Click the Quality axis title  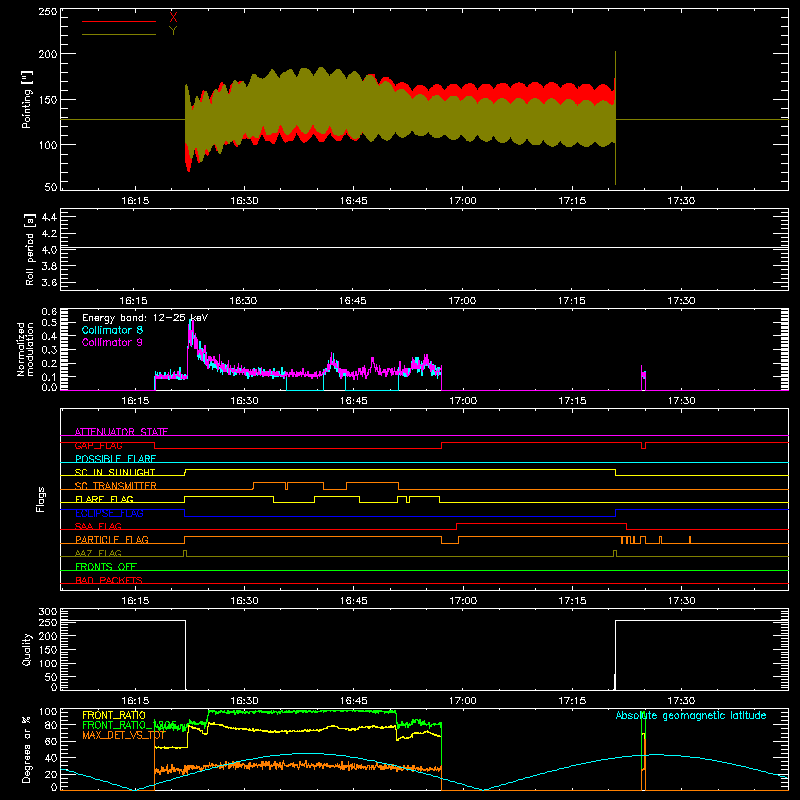click(x=27, y=649)
